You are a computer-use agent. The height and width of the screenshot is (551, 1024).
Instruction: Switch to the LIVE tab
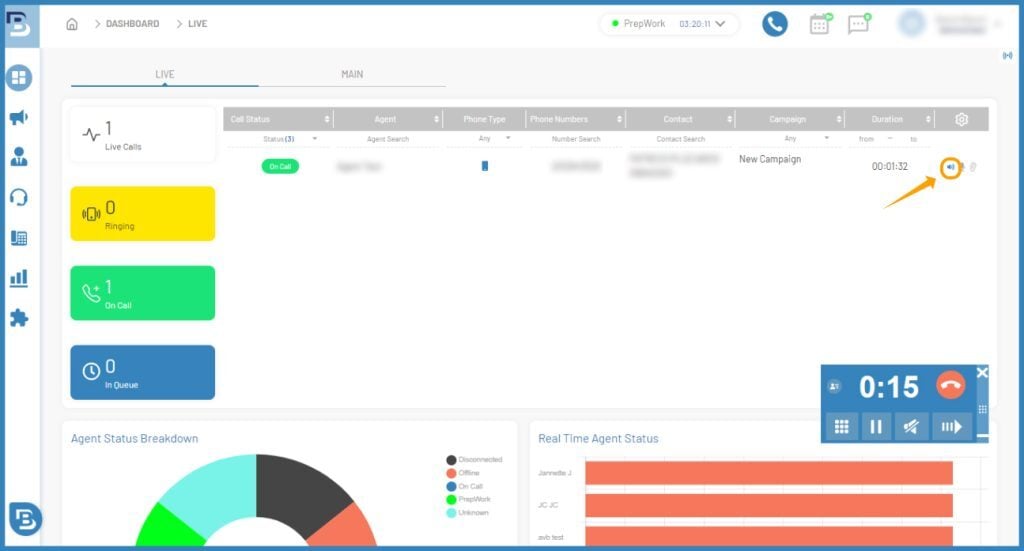[x=165, y=74]
